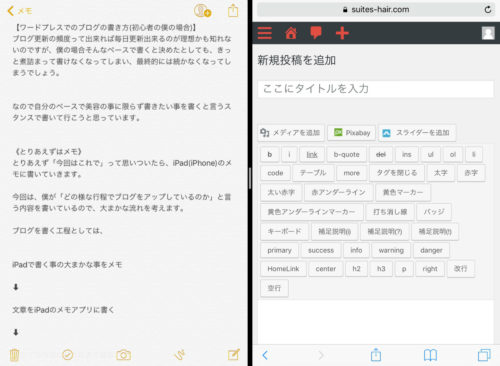This screenshot has width=500, height=366.
Task: Open the share icon in Notes top bar
Action: pyautogui.click(x=233, y=11)
